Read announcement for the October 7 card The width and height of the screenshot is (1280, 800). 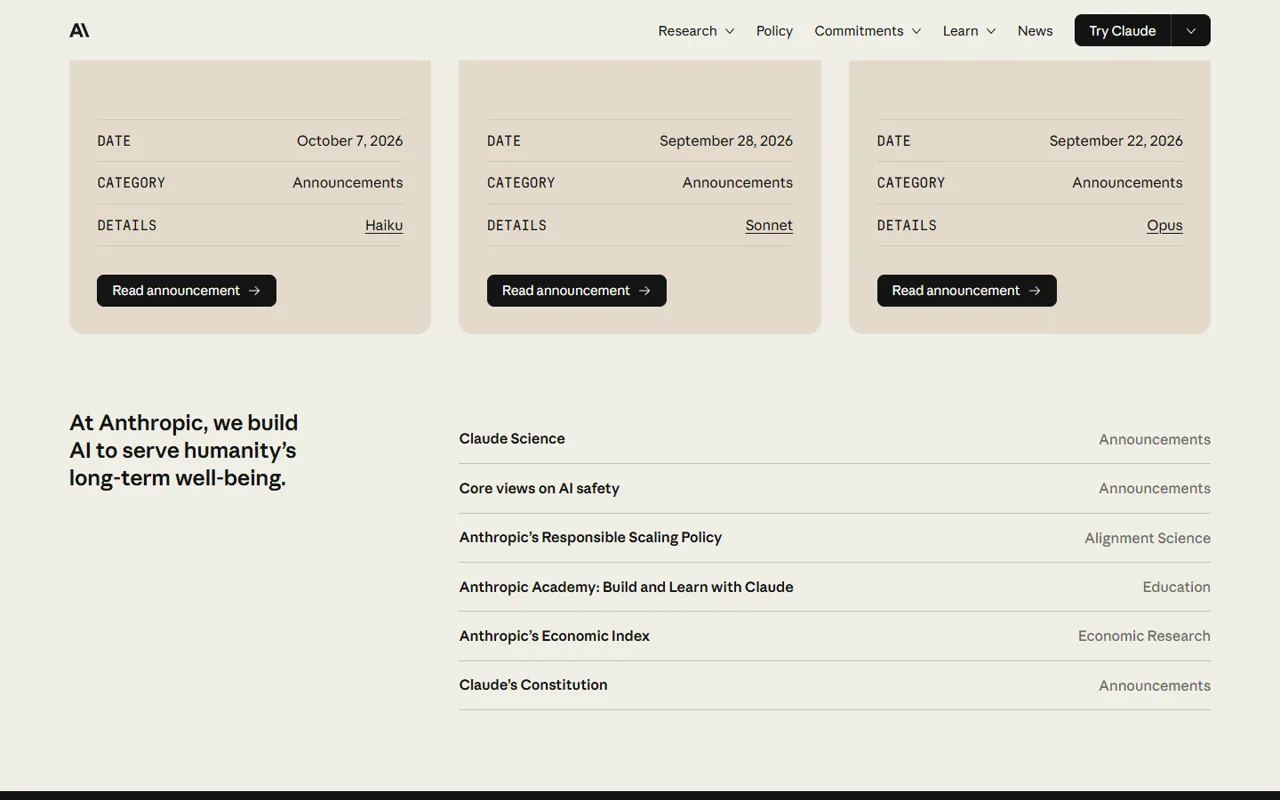[186, 290]
